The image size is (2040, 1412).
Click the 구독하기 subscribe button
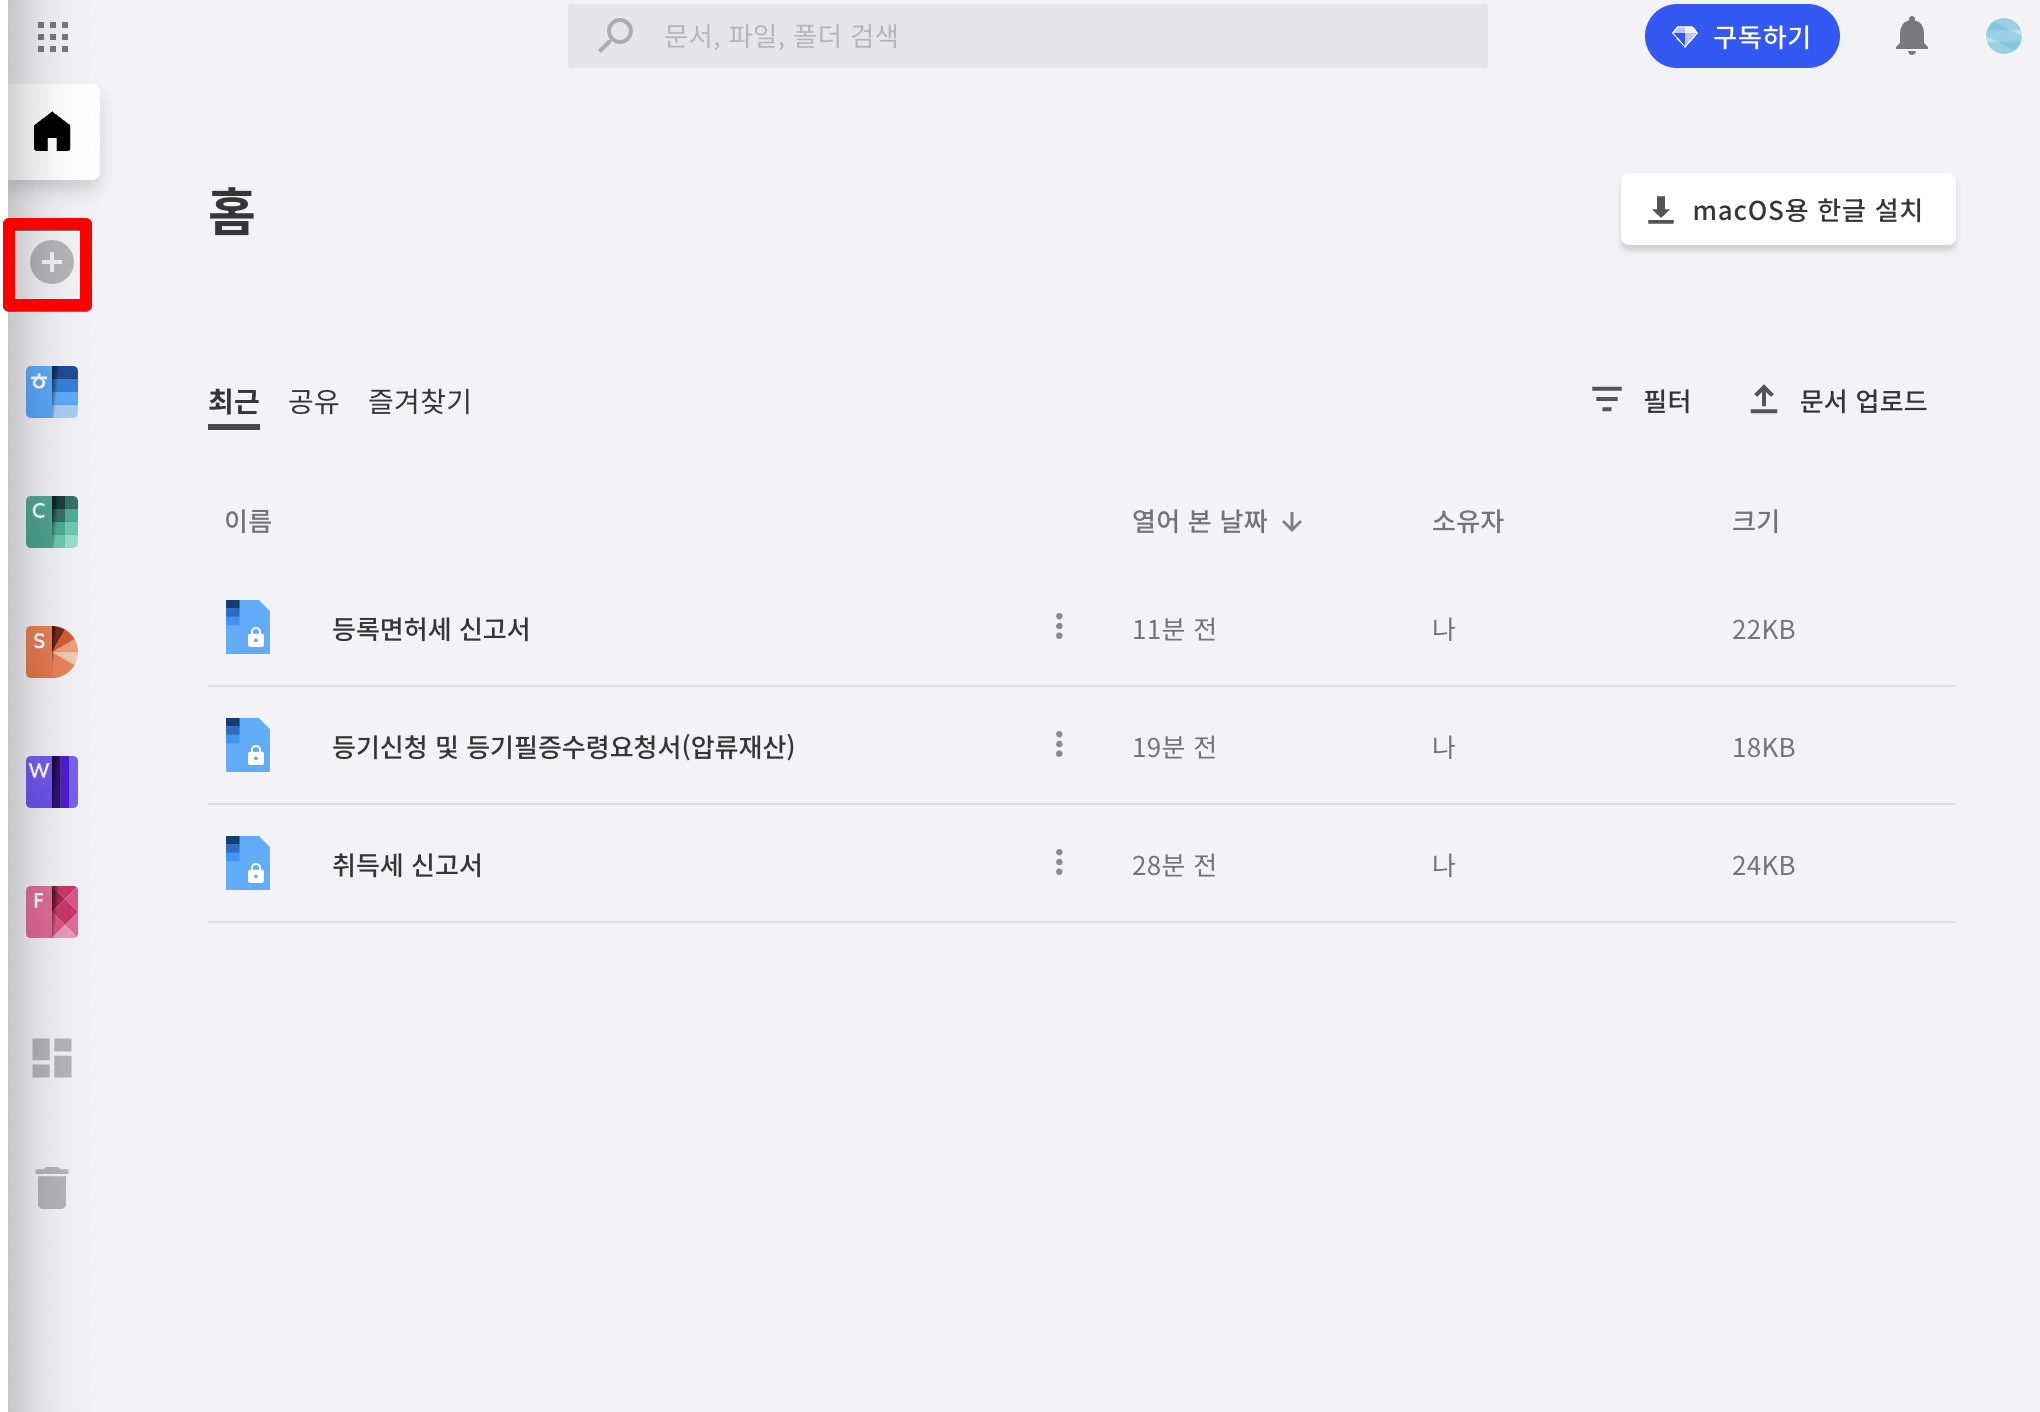1741,37
